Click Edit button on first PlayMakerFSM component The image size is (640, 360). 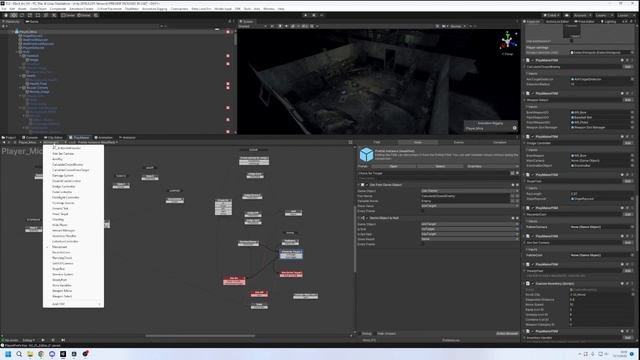pyautogui.click(x=628, y=67)
